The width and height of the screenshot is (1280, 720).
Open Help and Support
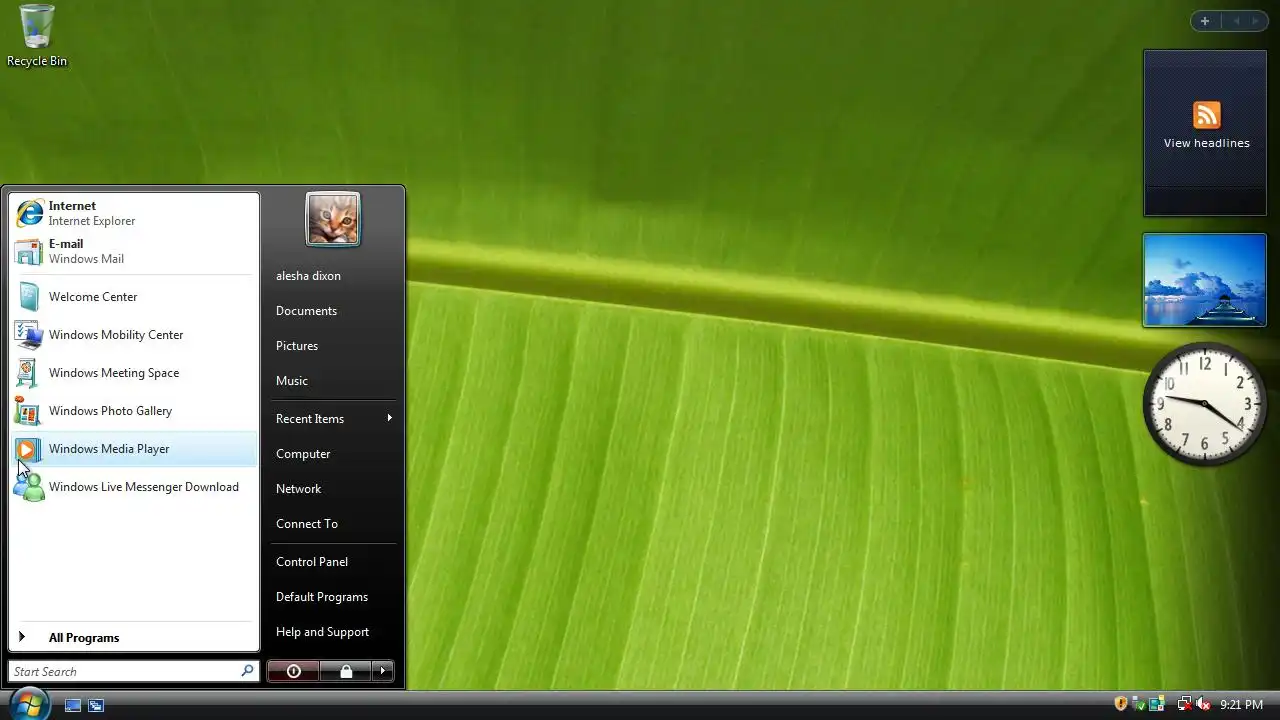click(x=333, y=632)
